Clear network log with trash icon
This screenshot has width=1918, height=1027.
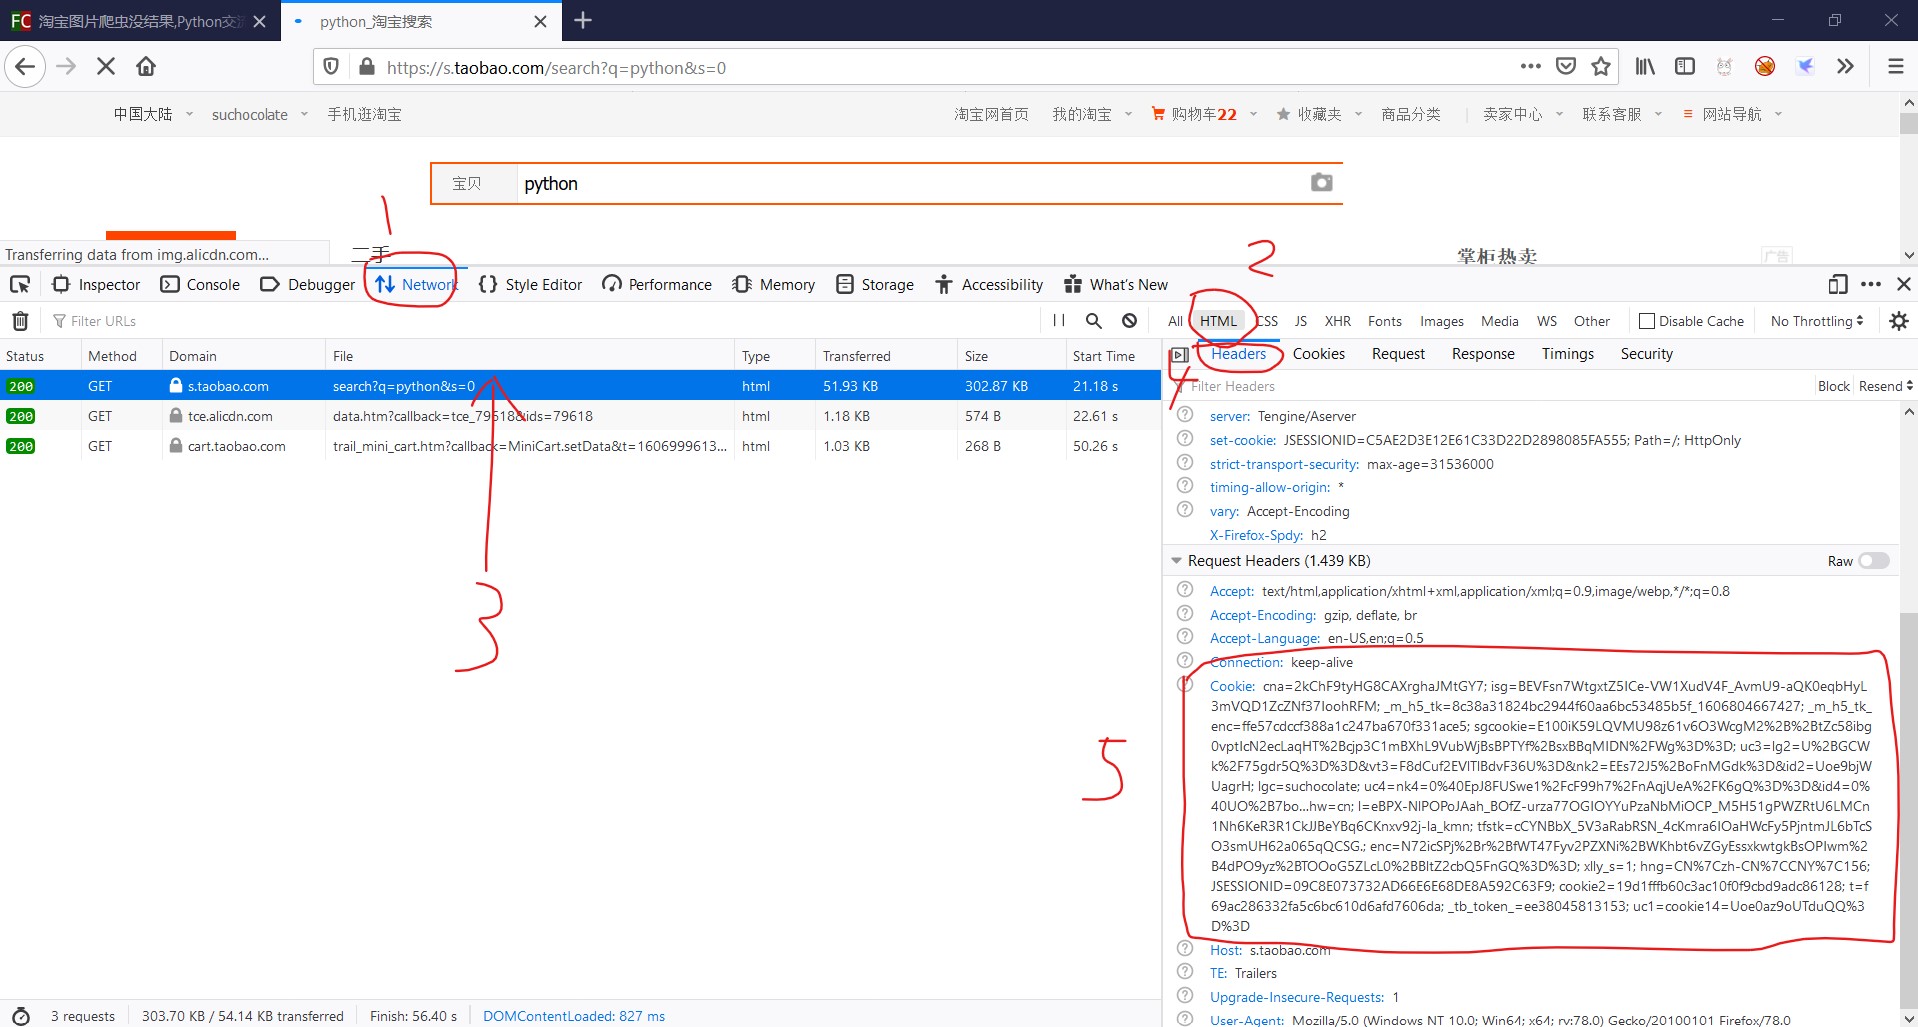(x=20, y=321)
